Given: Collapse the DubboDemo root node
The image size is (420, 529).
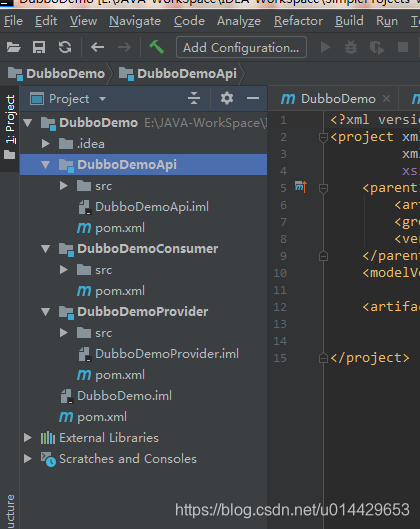Looking at the screenshot, I should 28,123.
